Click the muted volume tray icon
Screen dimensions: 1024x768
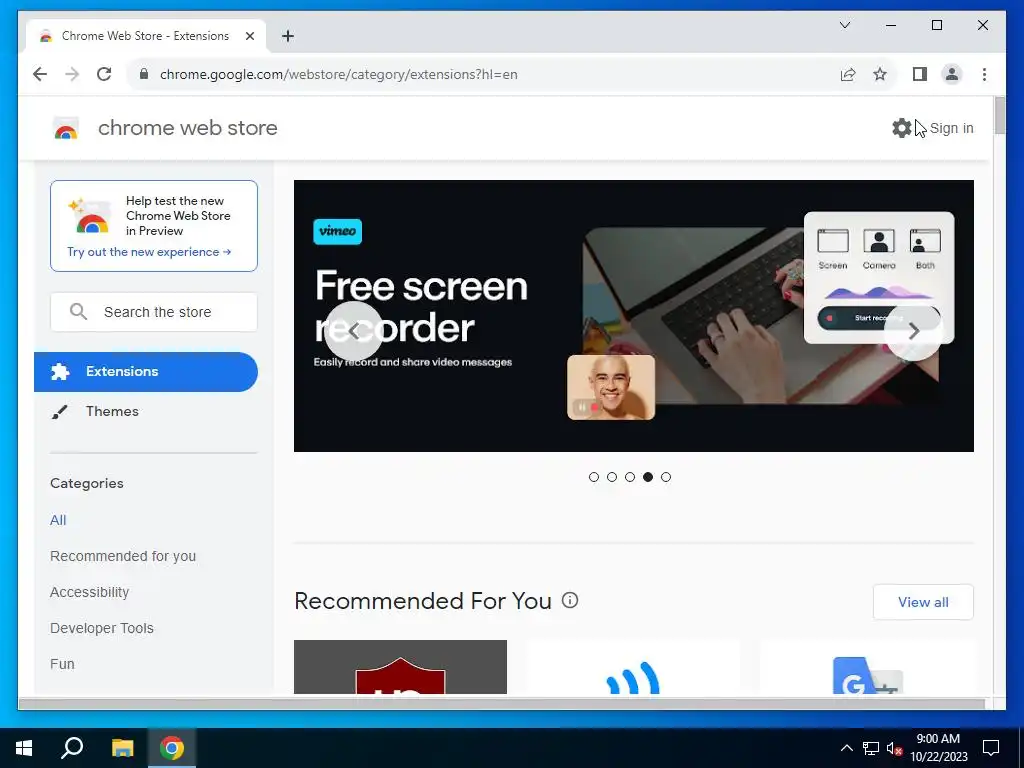pyautogui.click(x=894, y=748)
